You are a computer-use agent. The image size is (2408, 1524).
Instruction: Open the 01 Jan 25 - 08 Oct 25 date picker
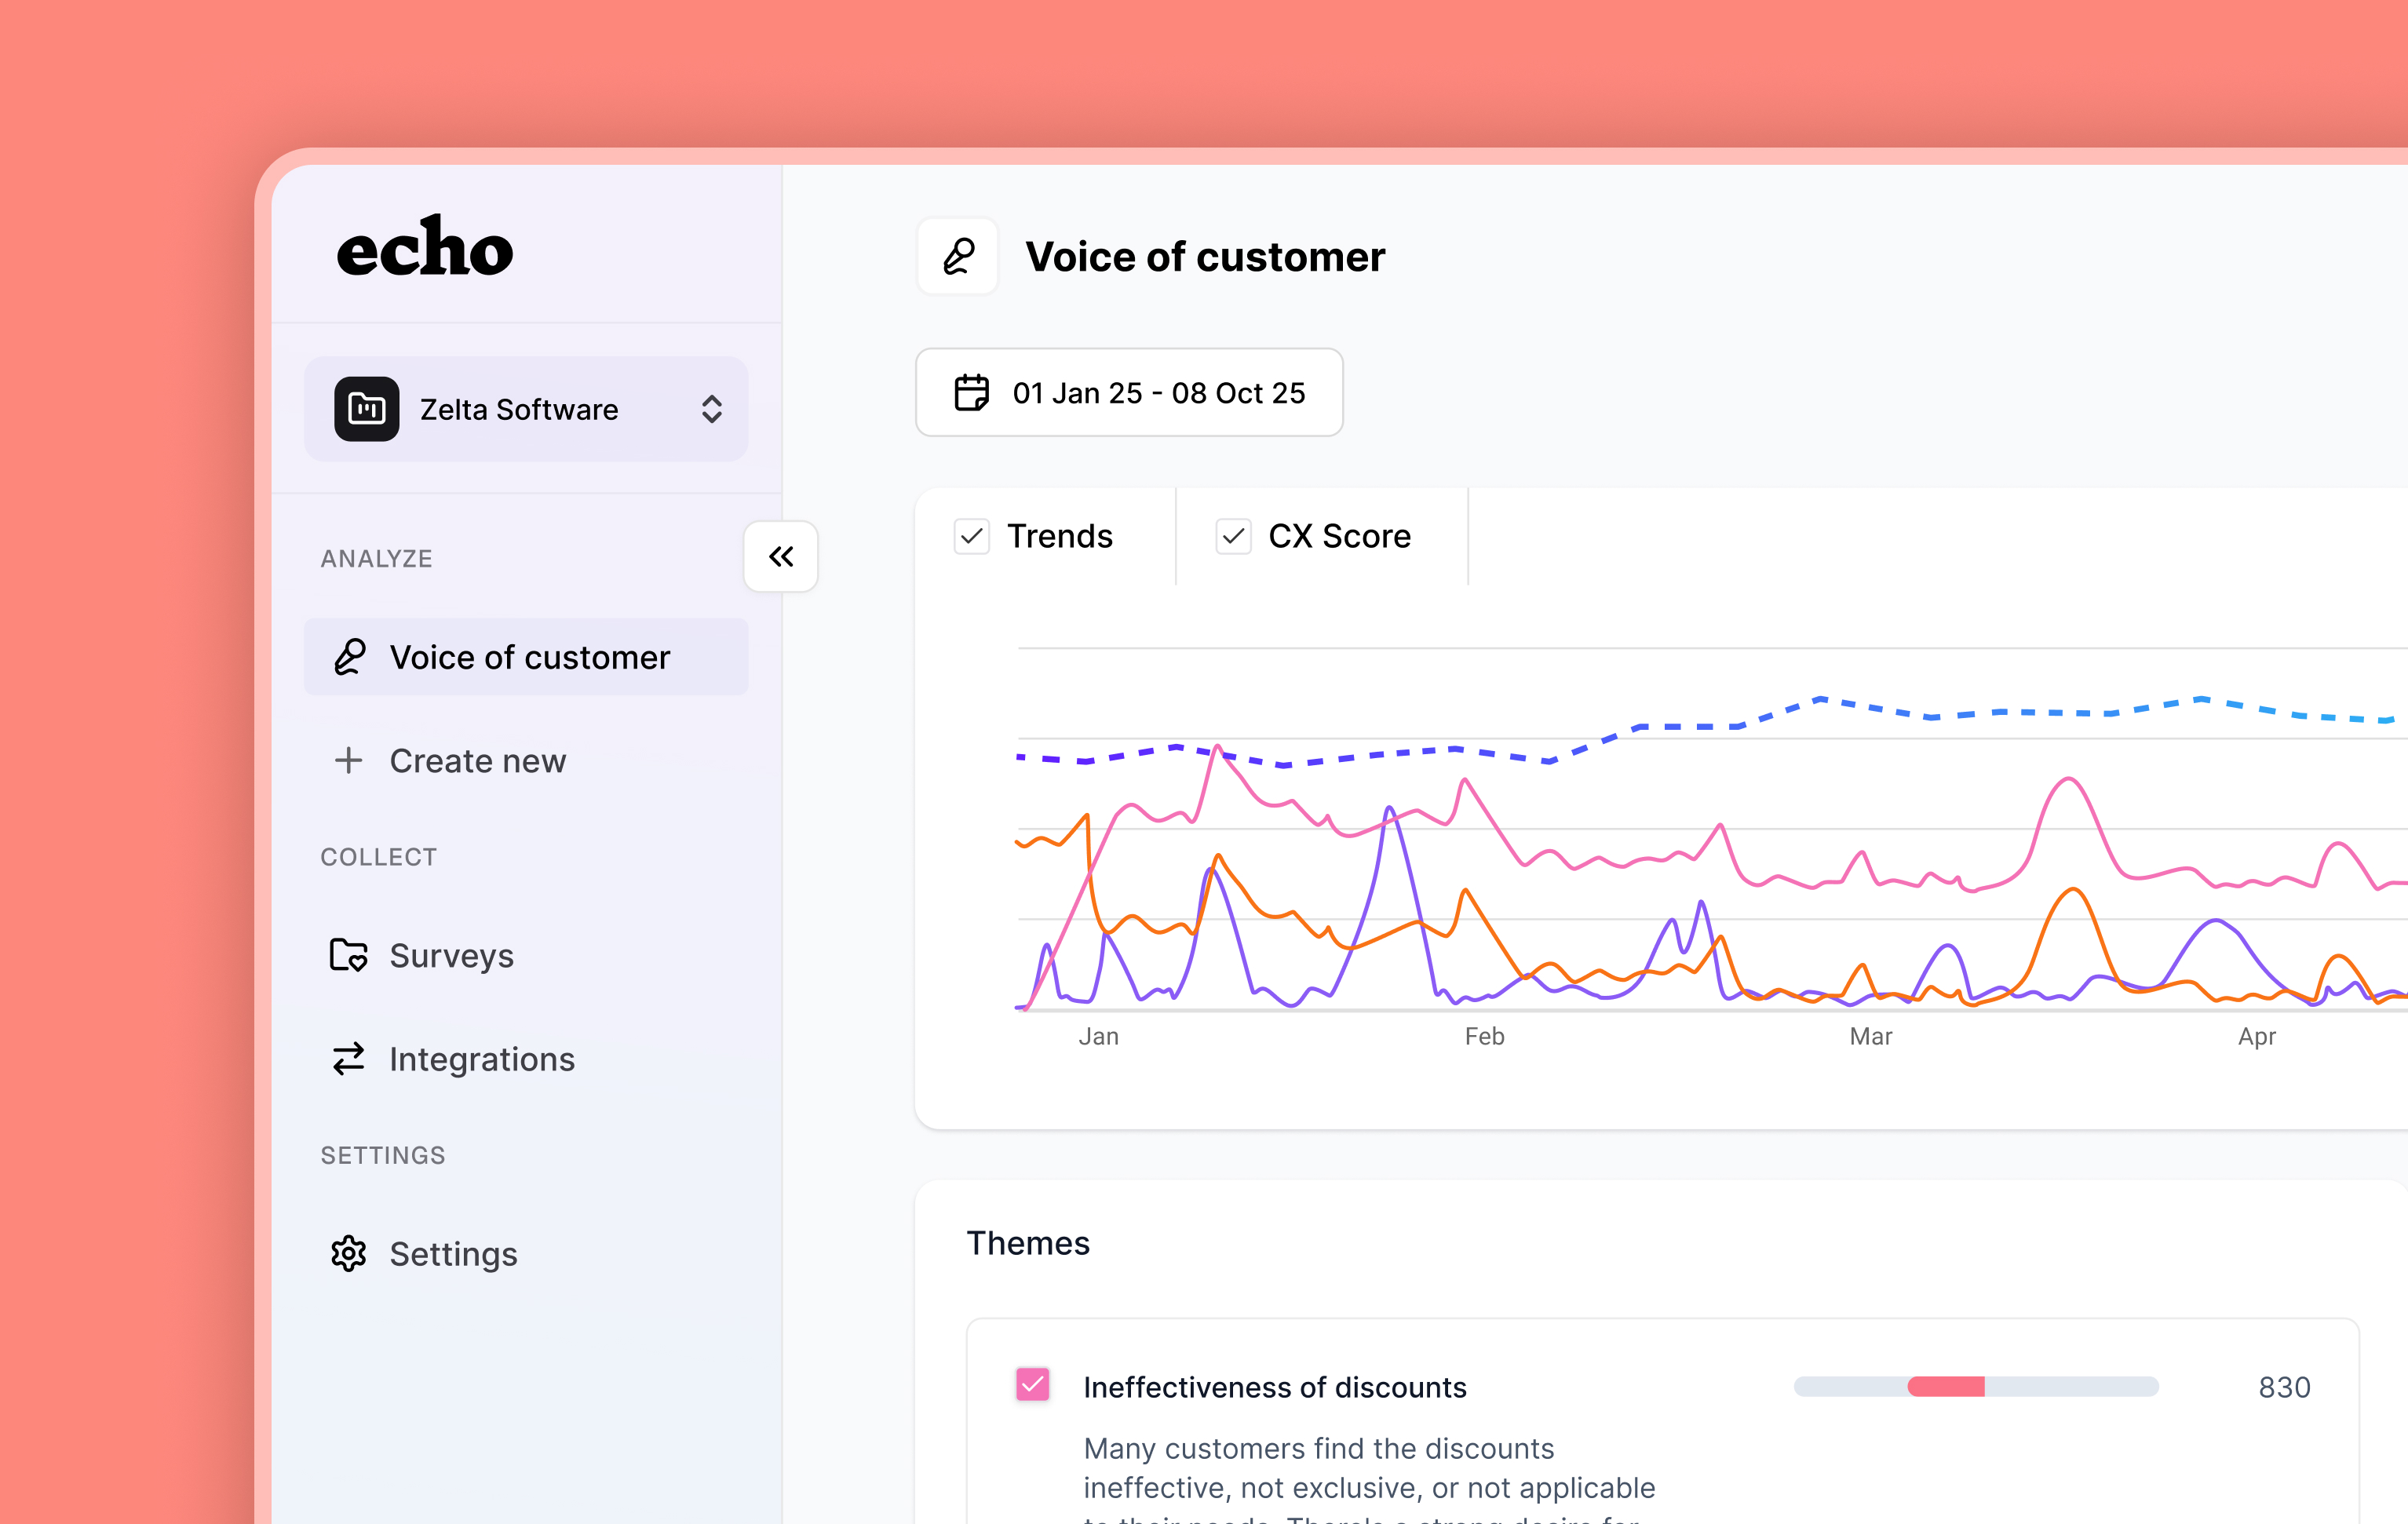tap(1129, 393)
